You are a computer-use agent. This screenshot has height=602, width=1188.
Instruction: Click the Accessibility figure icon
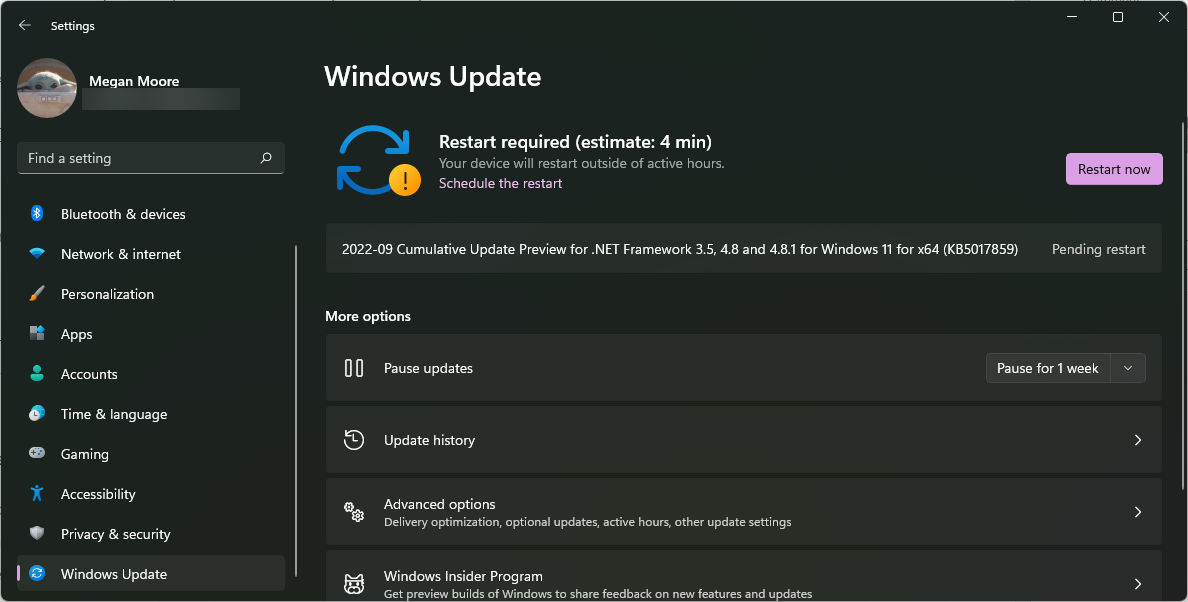(36, 493)
